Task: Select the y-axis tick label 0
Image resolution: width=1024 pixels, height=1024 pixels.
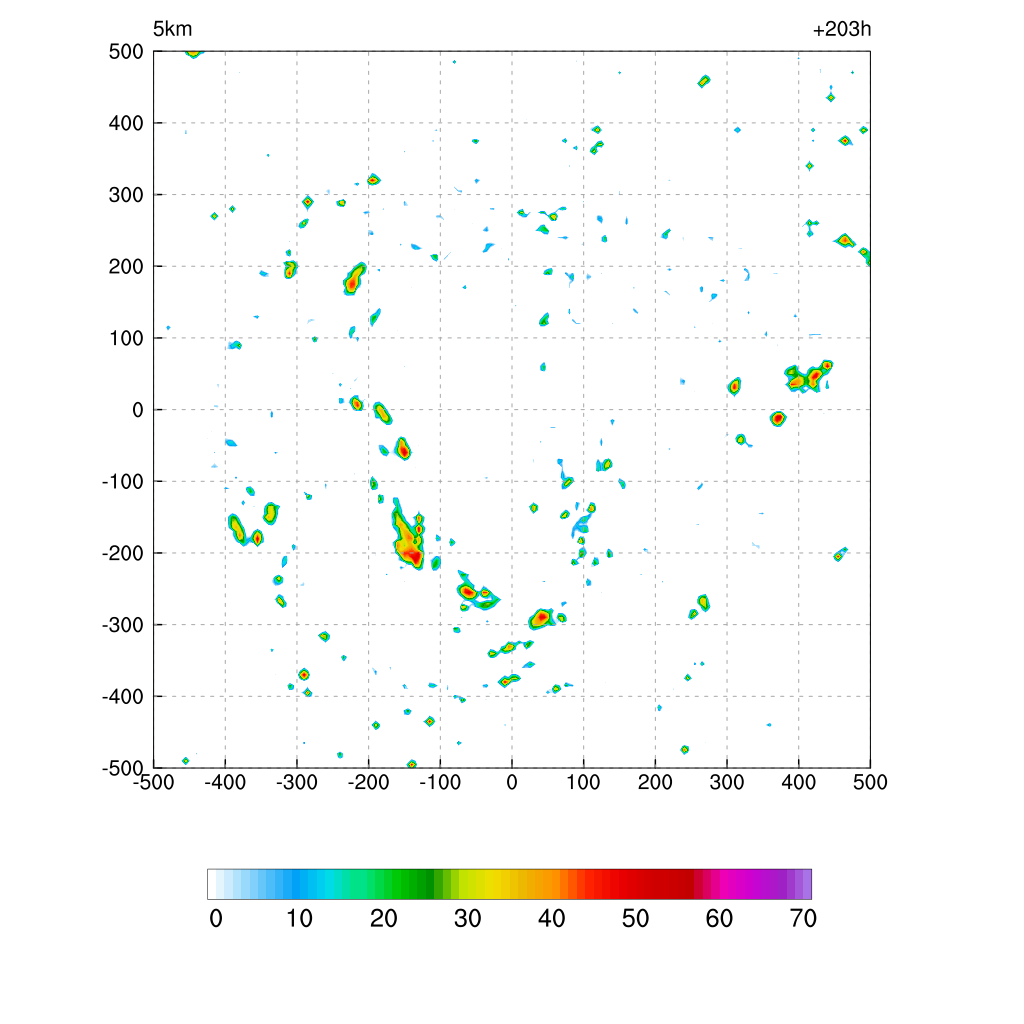Action: click(x=138, y=410)
